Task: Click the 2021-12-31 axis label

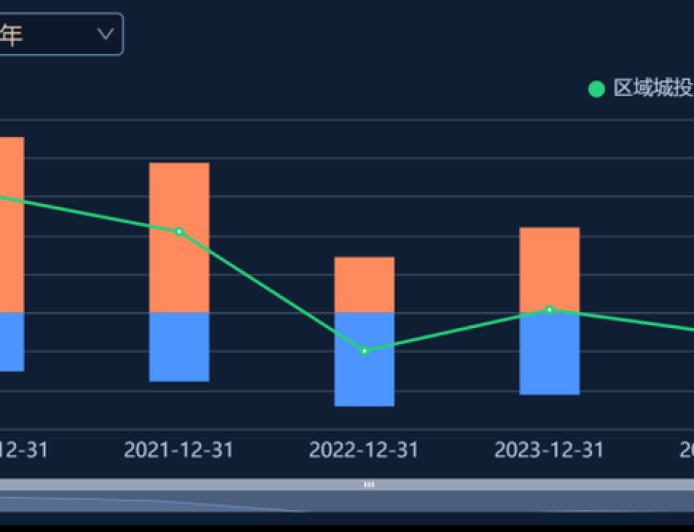Action: (x=179, y=450)
